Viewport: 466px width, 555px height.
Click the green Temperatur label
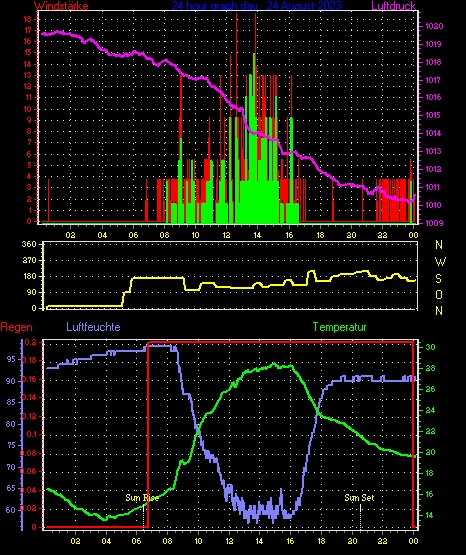click(339, 327)
